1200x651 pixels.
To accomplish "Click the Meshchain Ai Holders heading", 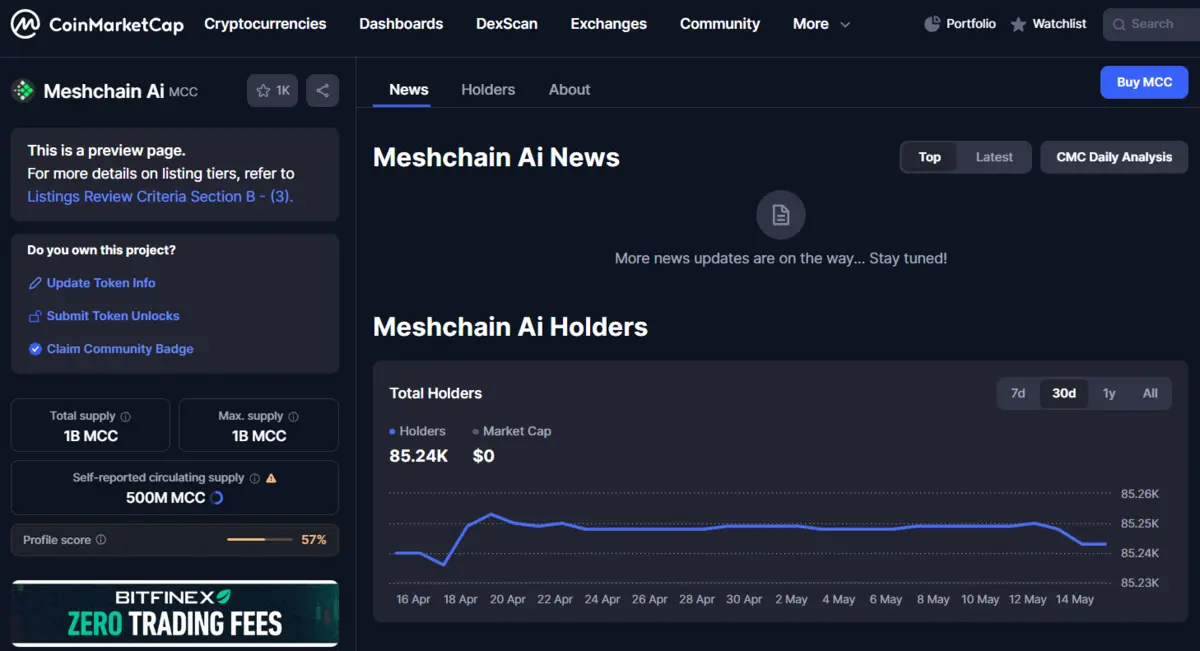I will 510,327.
